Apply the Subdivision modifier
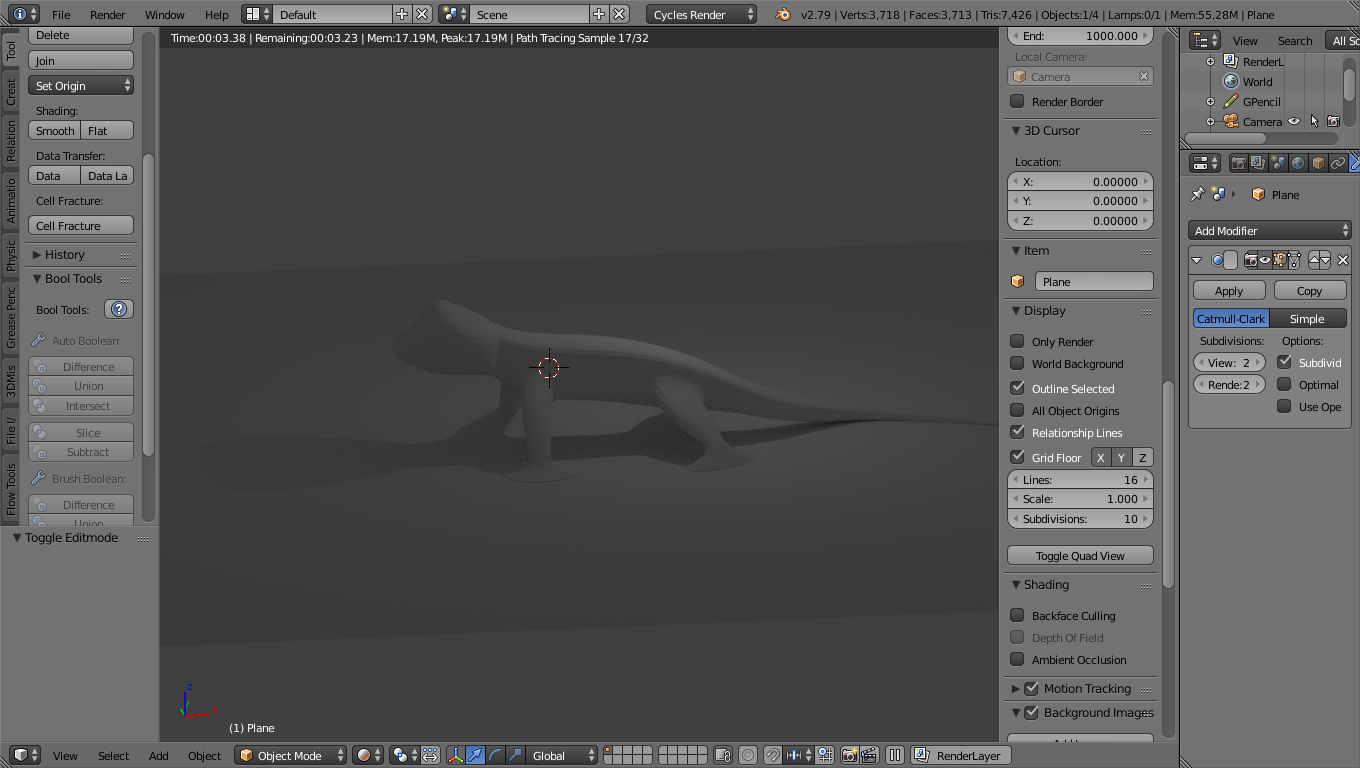 coord(1229,290)
